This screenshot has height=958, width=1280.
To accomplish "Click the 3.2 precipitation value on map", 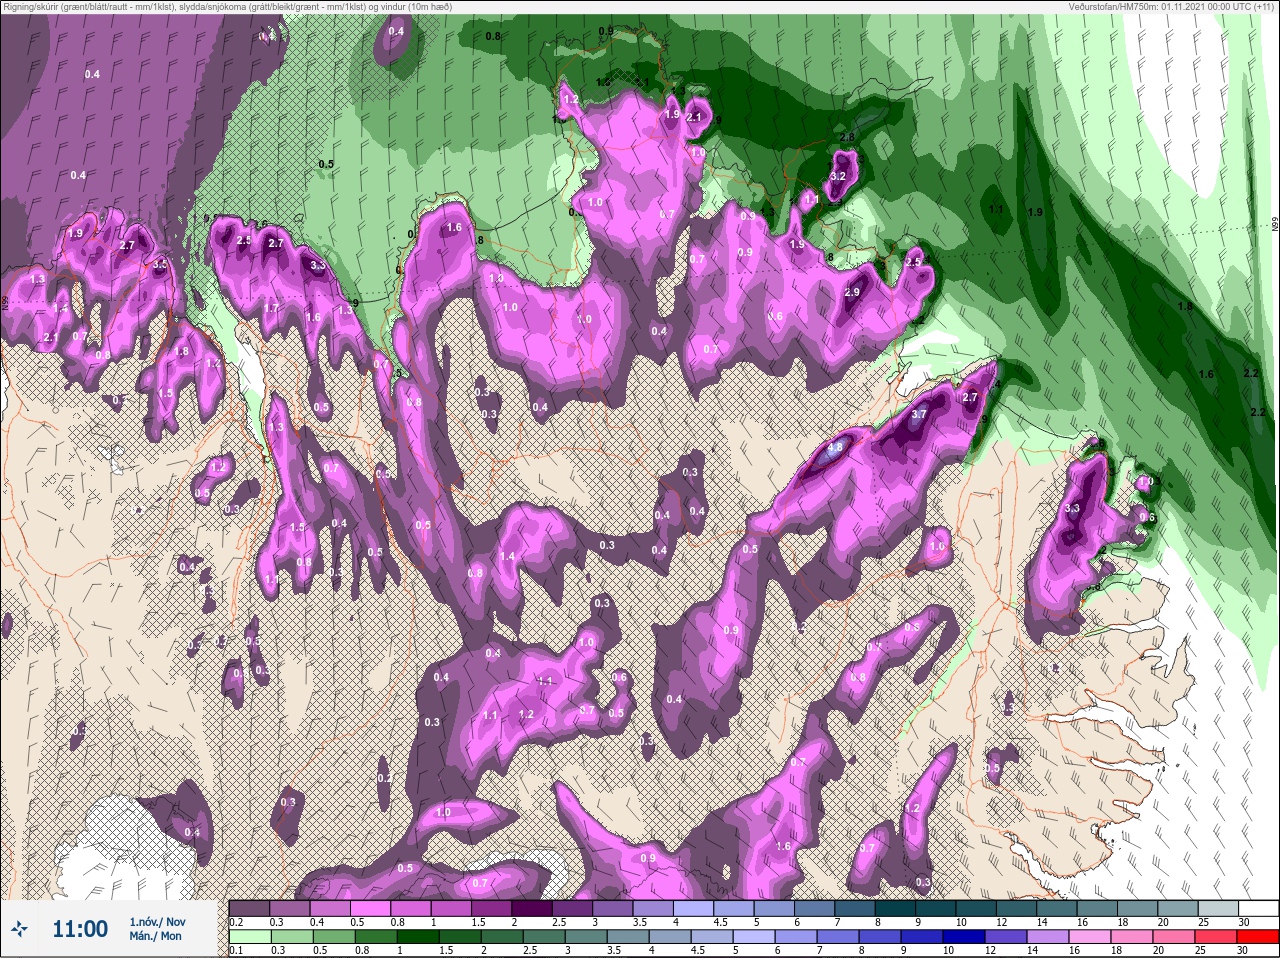I will (838, 176).
